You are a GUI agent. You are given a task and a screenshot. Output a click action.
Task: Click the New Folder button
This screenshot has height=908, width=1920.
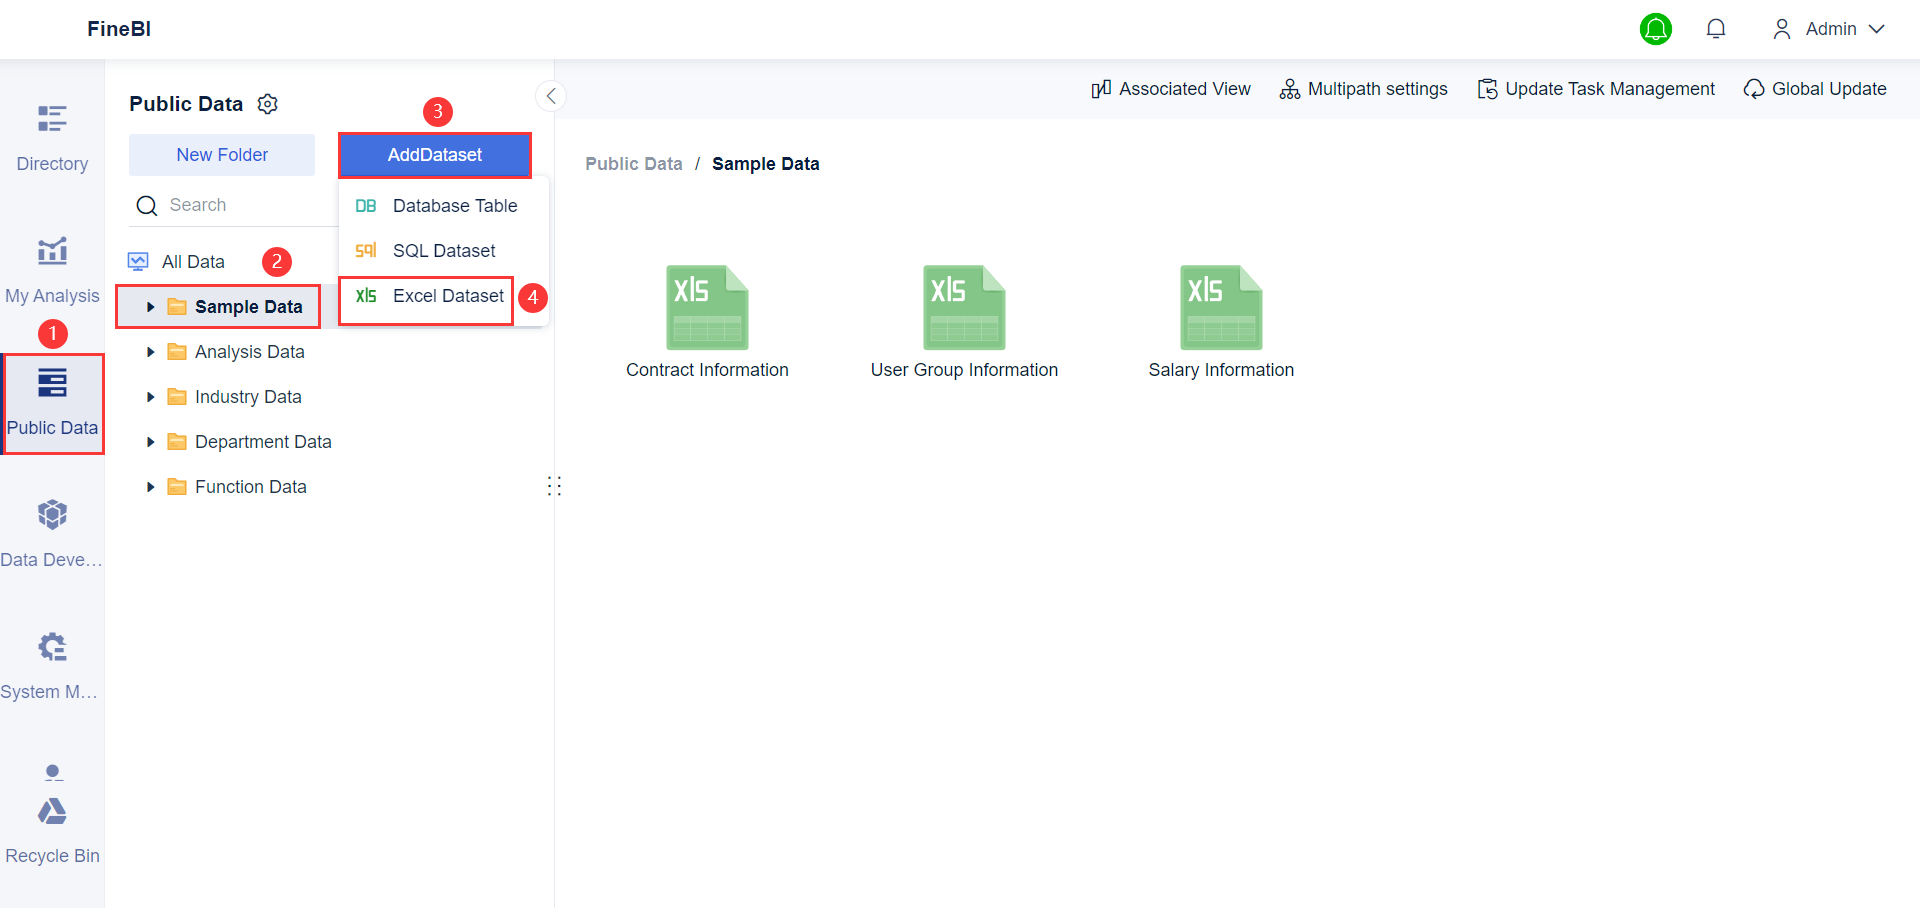point(221,155)
